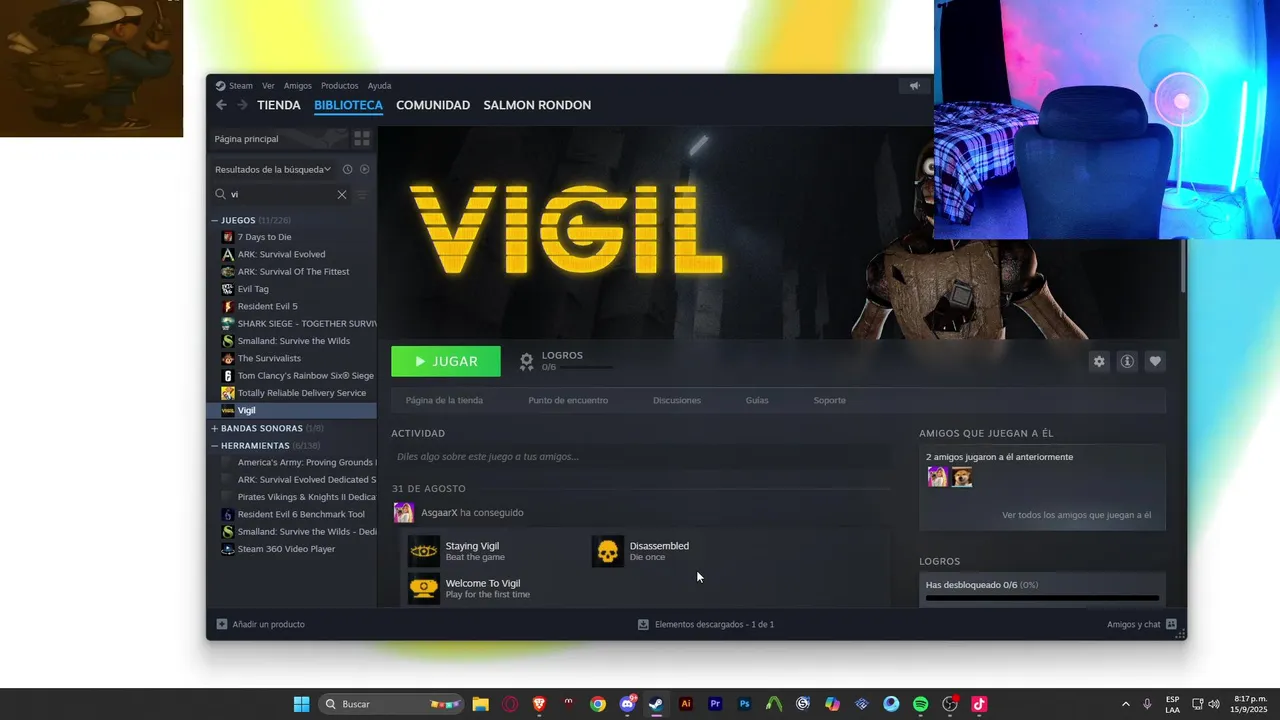
Task: Open Adobe Illustrator from the taskbar
Action: [686, 704]
